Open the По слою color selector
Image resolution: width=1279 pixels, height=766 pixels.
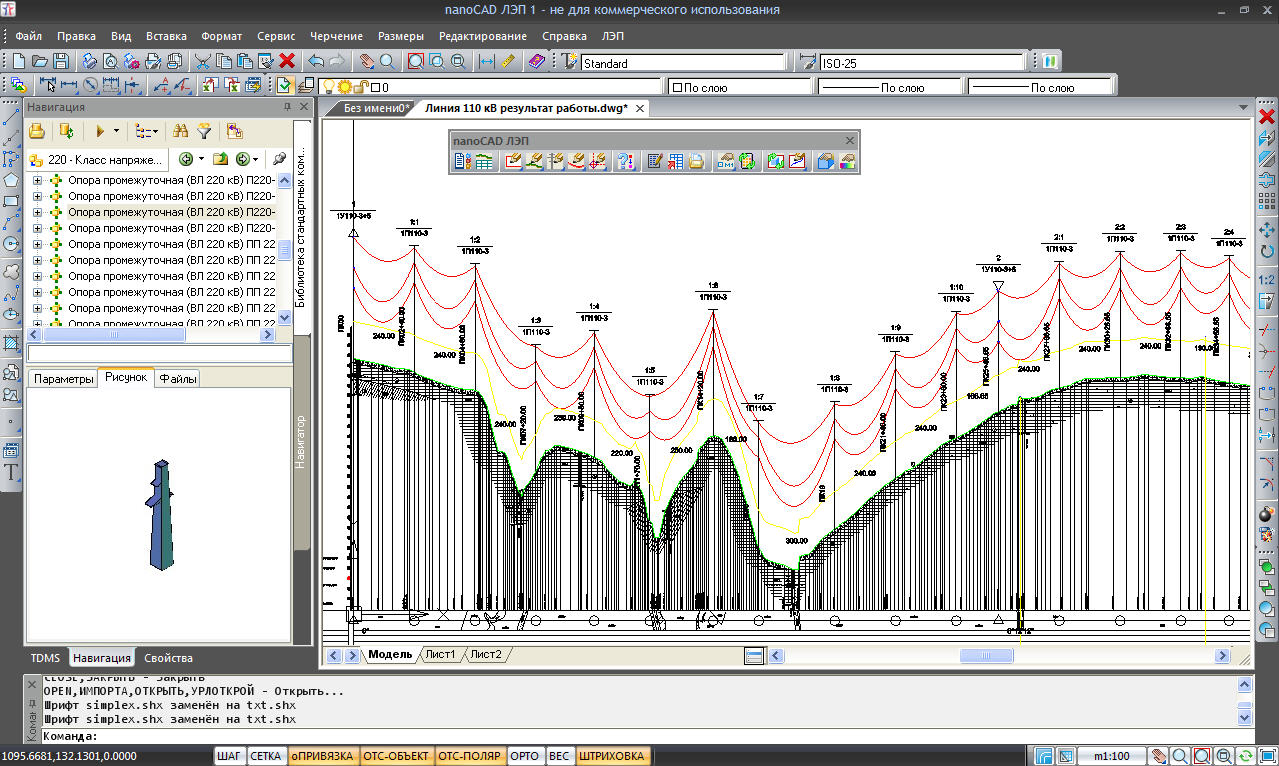coord(740,88)
